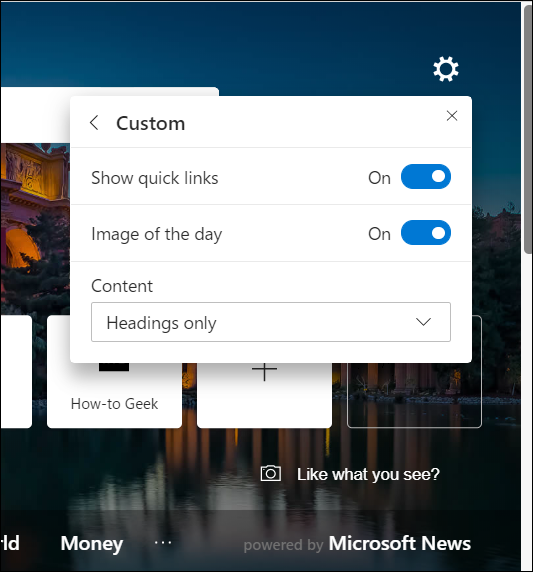Select the partially visible World tab

click(10, 543)
